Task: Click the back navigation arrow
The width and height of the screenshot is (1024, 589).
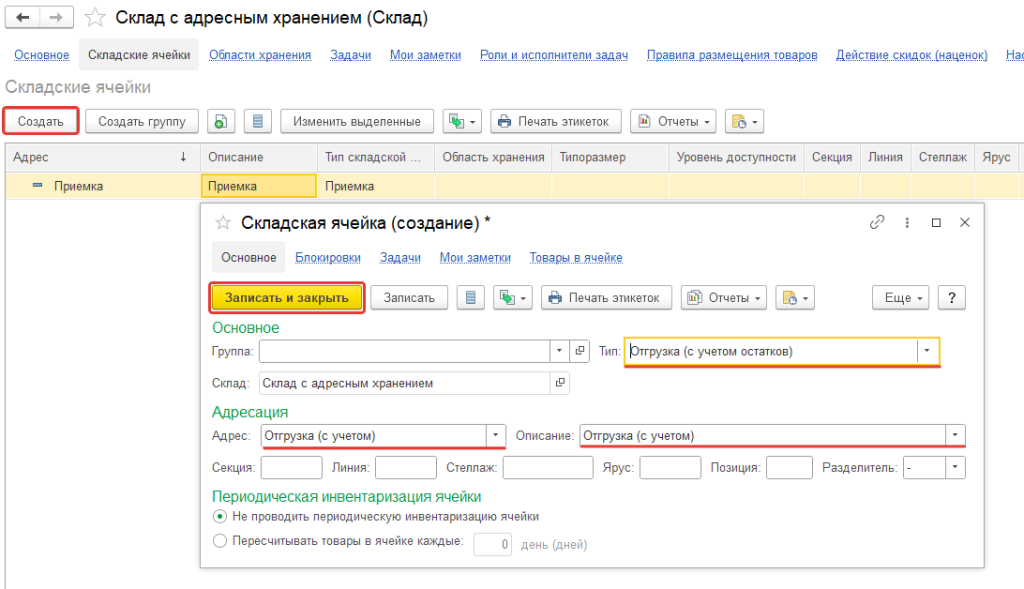Action: 22,18
